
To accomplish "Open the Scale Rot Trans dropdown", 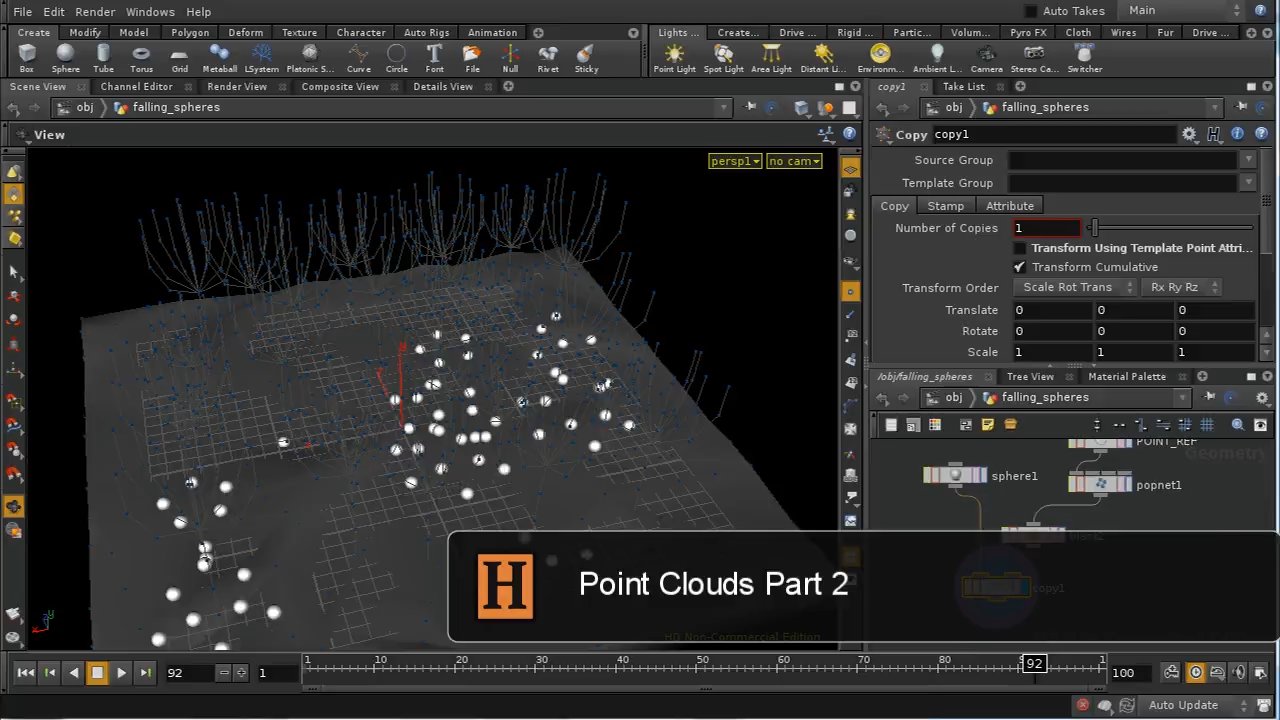I will (1075, 287).
